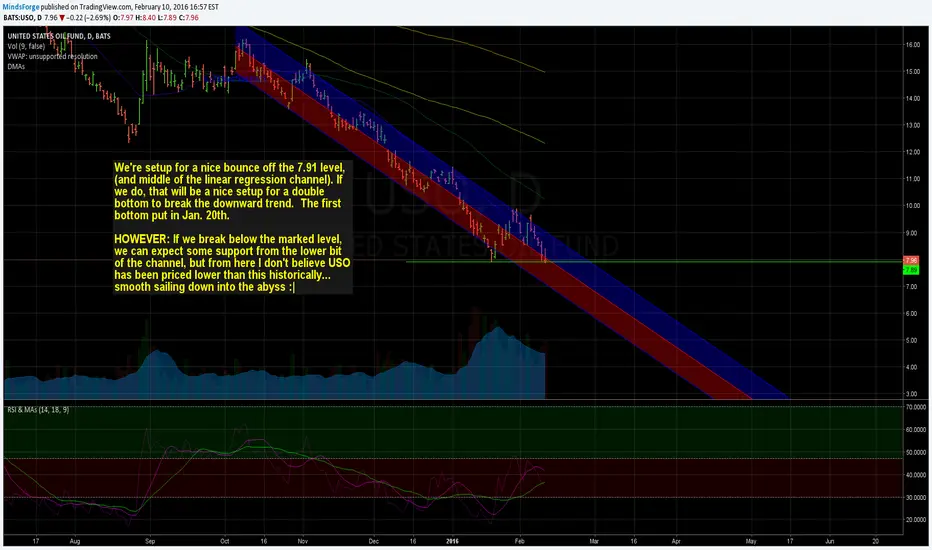Click the Sep date axis label
The height and width of the screenshot is (550, 932).
coord(150,542)
